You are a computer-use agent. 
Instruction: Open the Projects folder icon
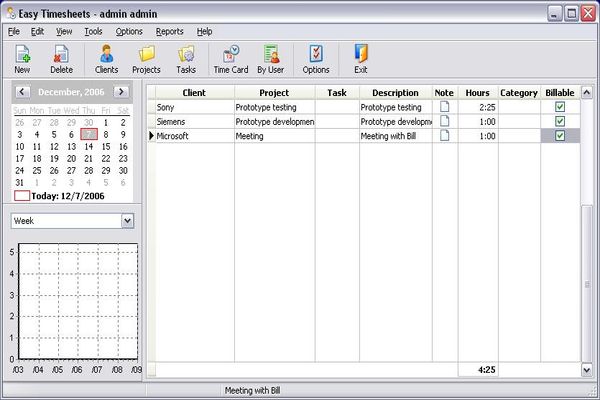(x=146, y=54)
